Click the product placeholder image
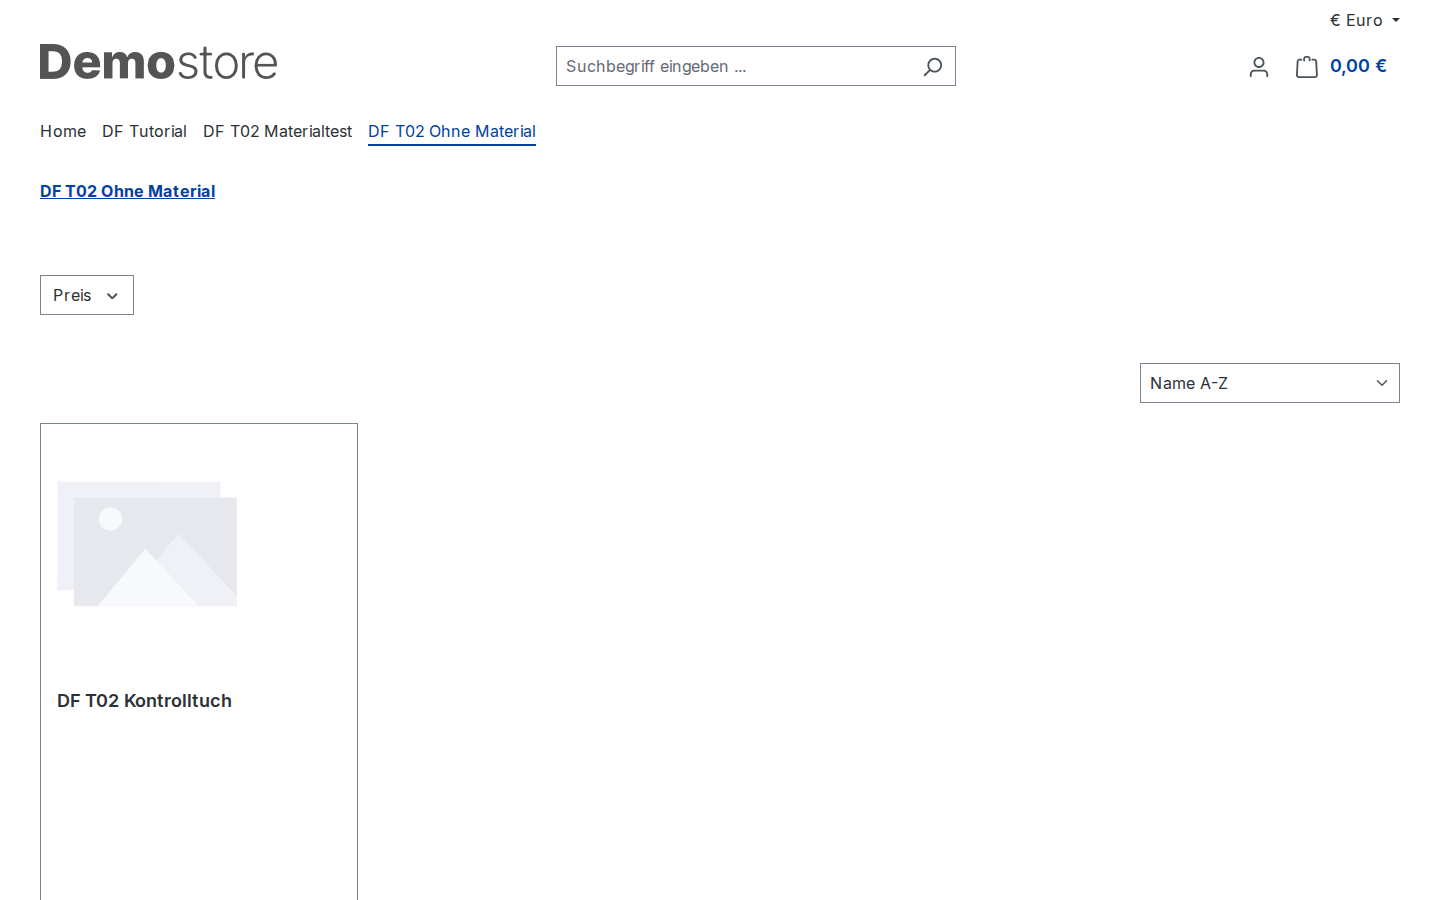 click(147, 544)
